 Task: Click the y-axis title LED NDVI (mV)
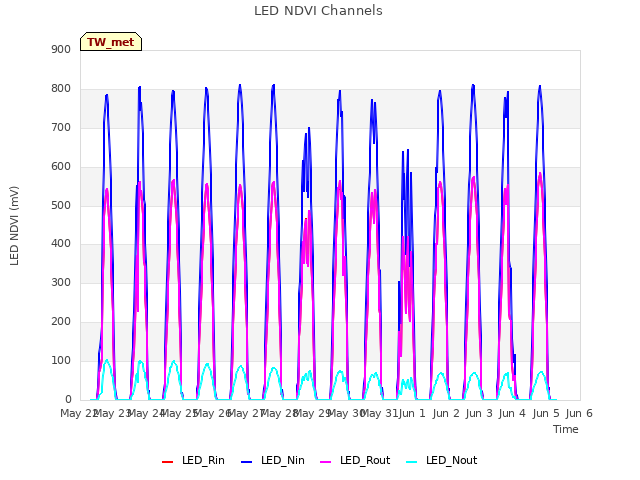click(x=14, y=225)
